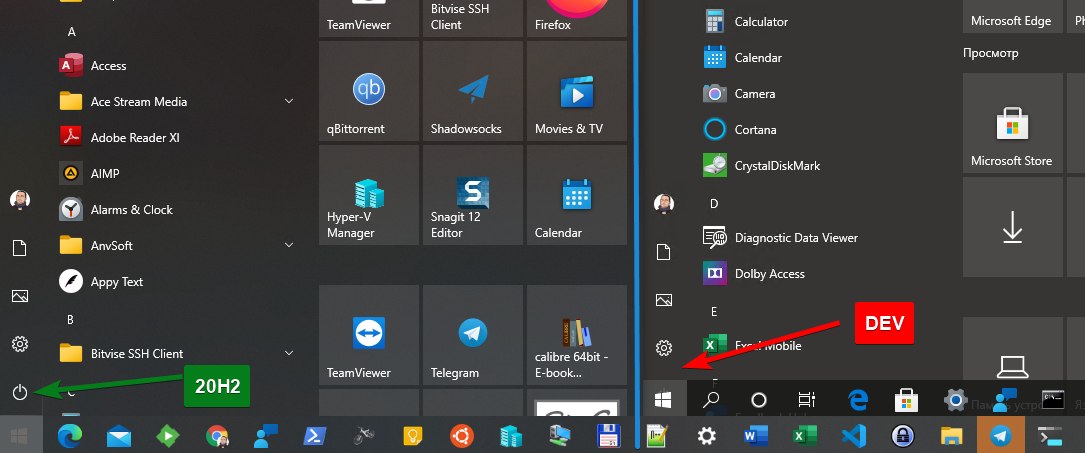Image resolution: width=1085 pixels, height=453 pixels.
Task: Open Settings gear in DEV Start sidebar
Action: pos(664,348)
